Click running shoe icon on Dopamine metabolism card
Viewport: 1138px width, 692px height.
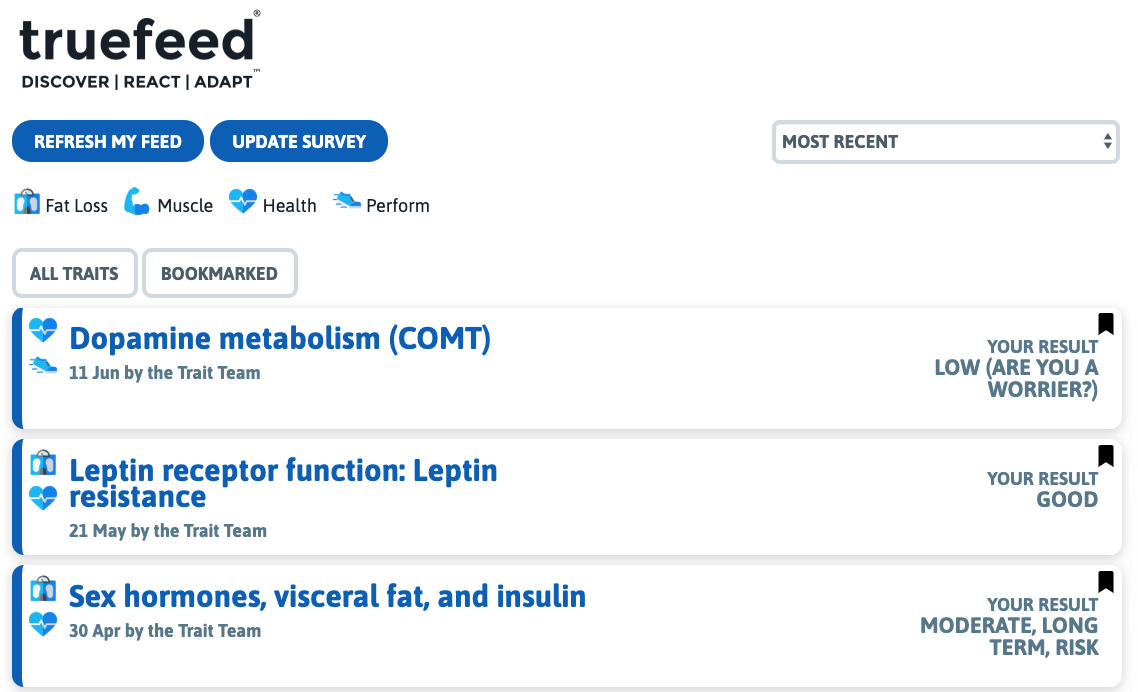point(43,366)
